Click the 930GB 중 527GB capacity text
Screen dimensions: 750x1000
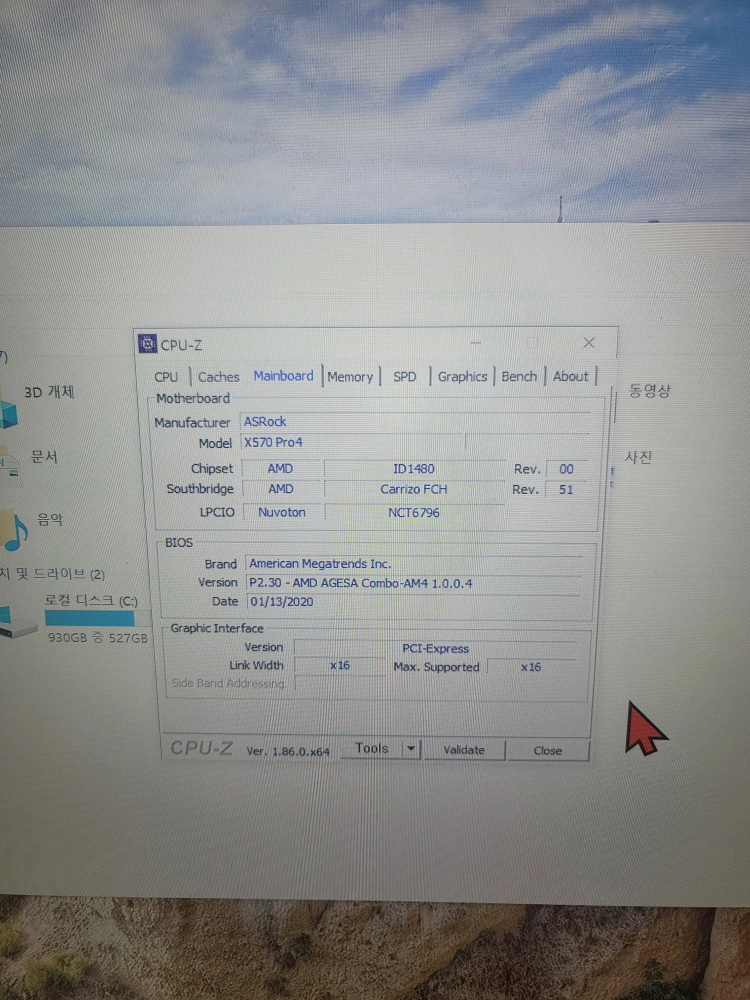(x=98, y=637)
